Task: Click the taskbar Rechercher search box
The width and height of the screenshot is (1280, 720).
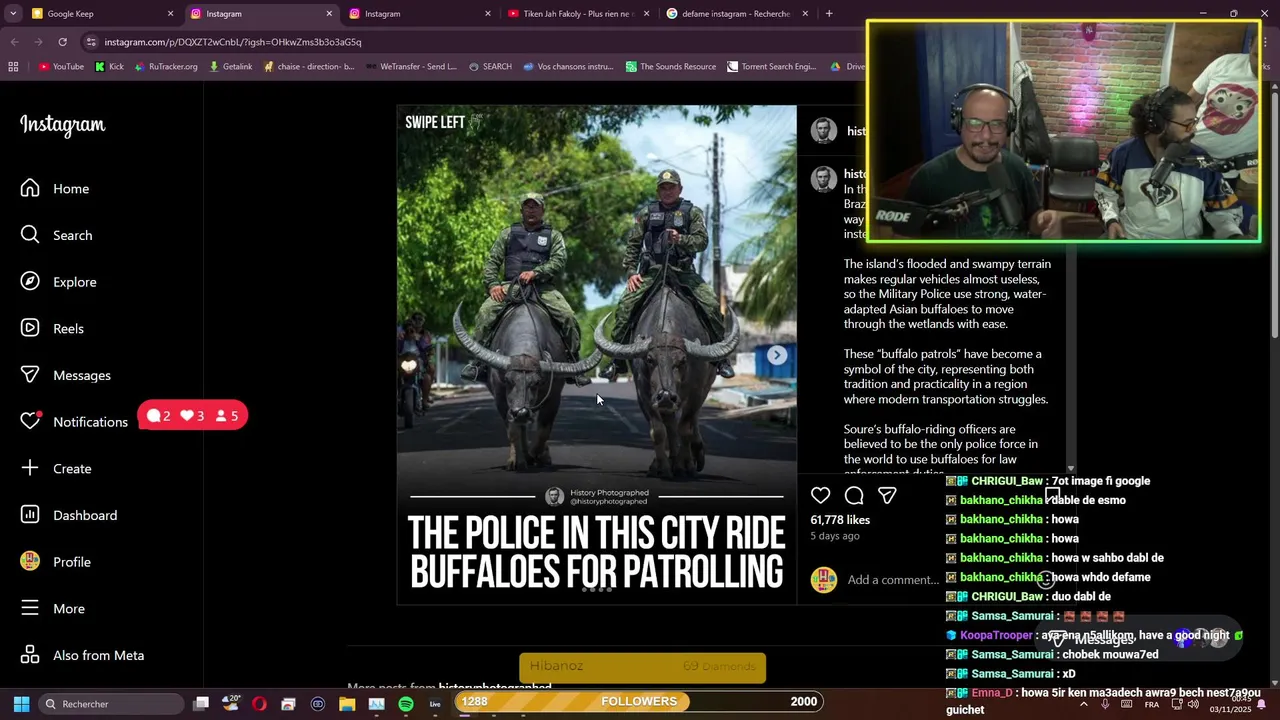Action: pyautogui.click(x=111, y=704)
